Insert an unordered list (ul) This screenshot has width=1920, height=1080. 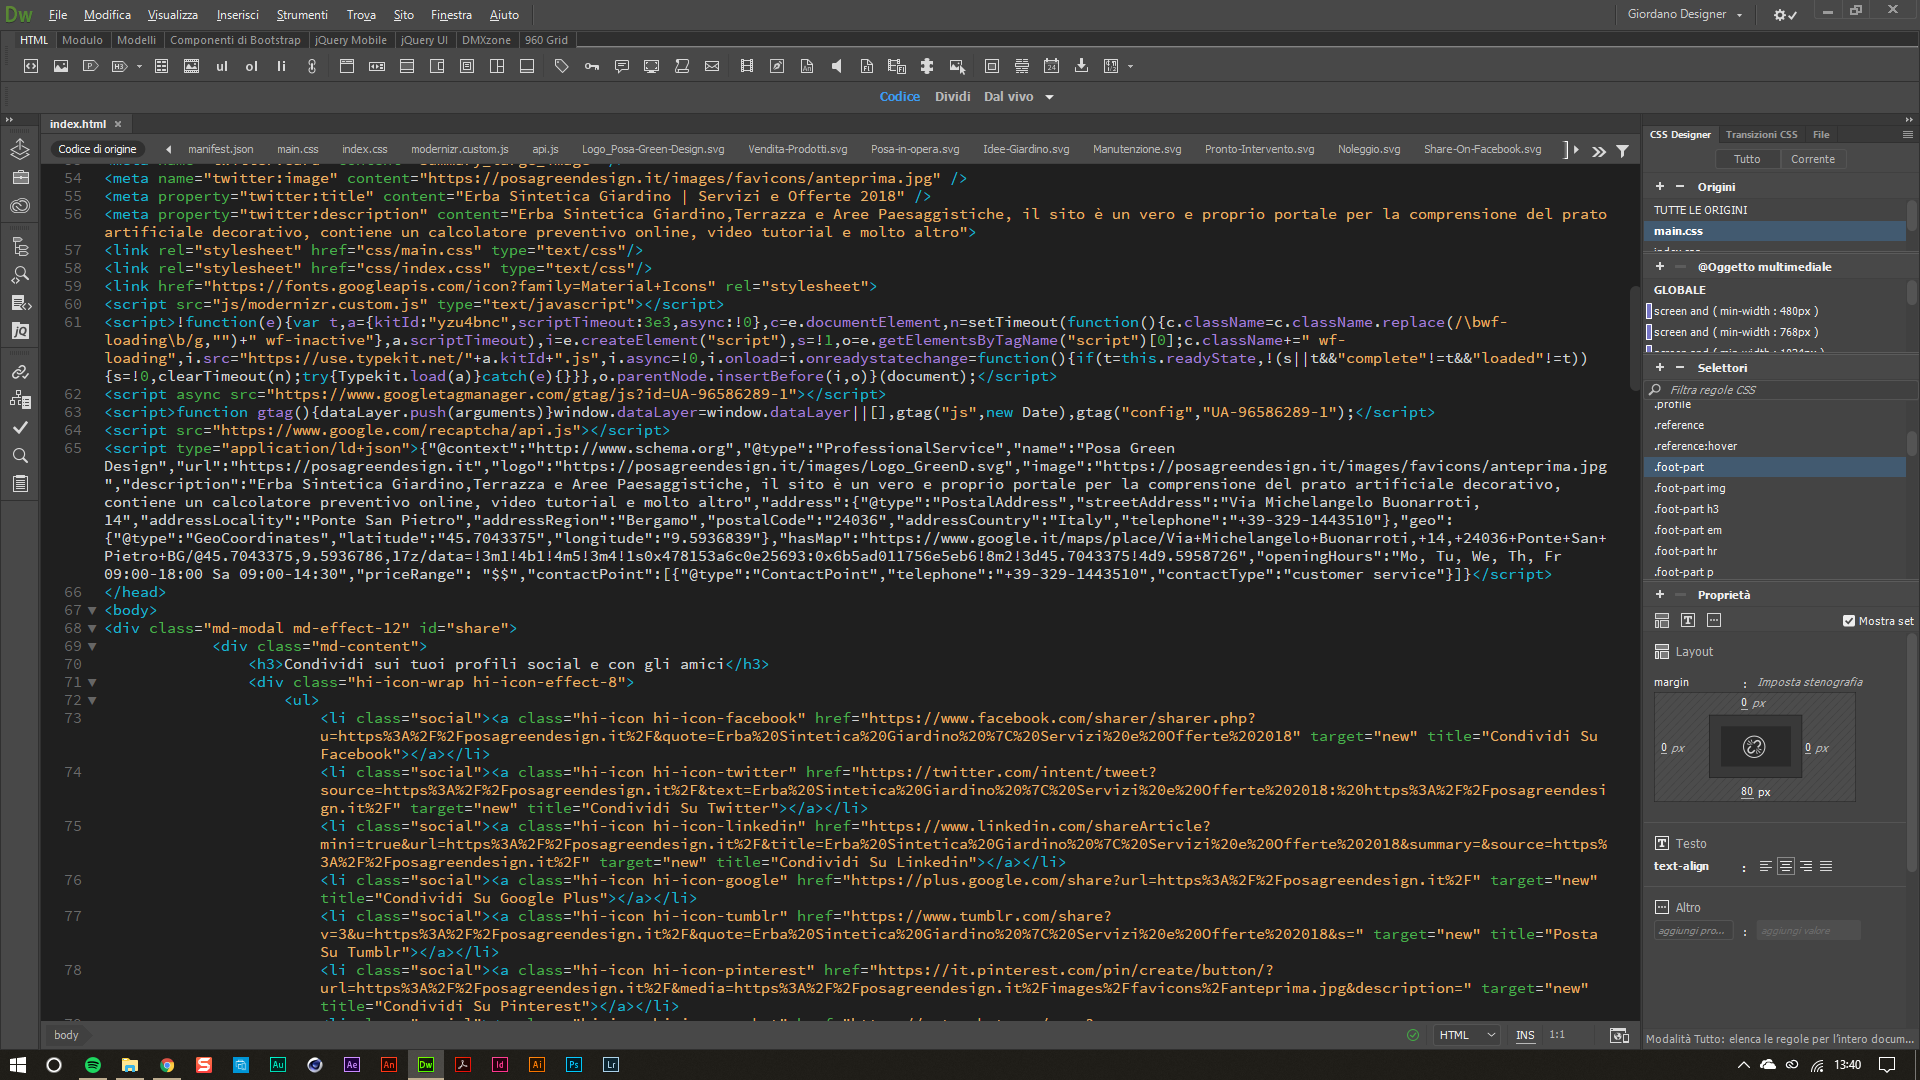[222, 66]
